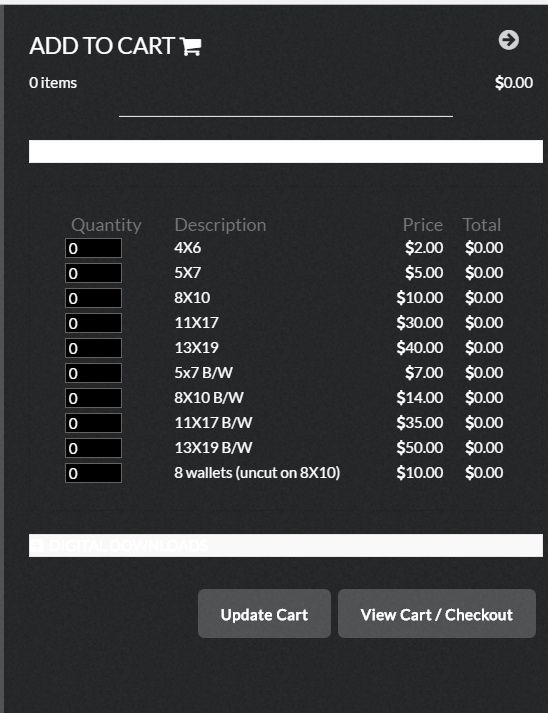The height and width of the screenshot is (713, 548).
Task: Open View Cart / Checkout
Action: 437,614
